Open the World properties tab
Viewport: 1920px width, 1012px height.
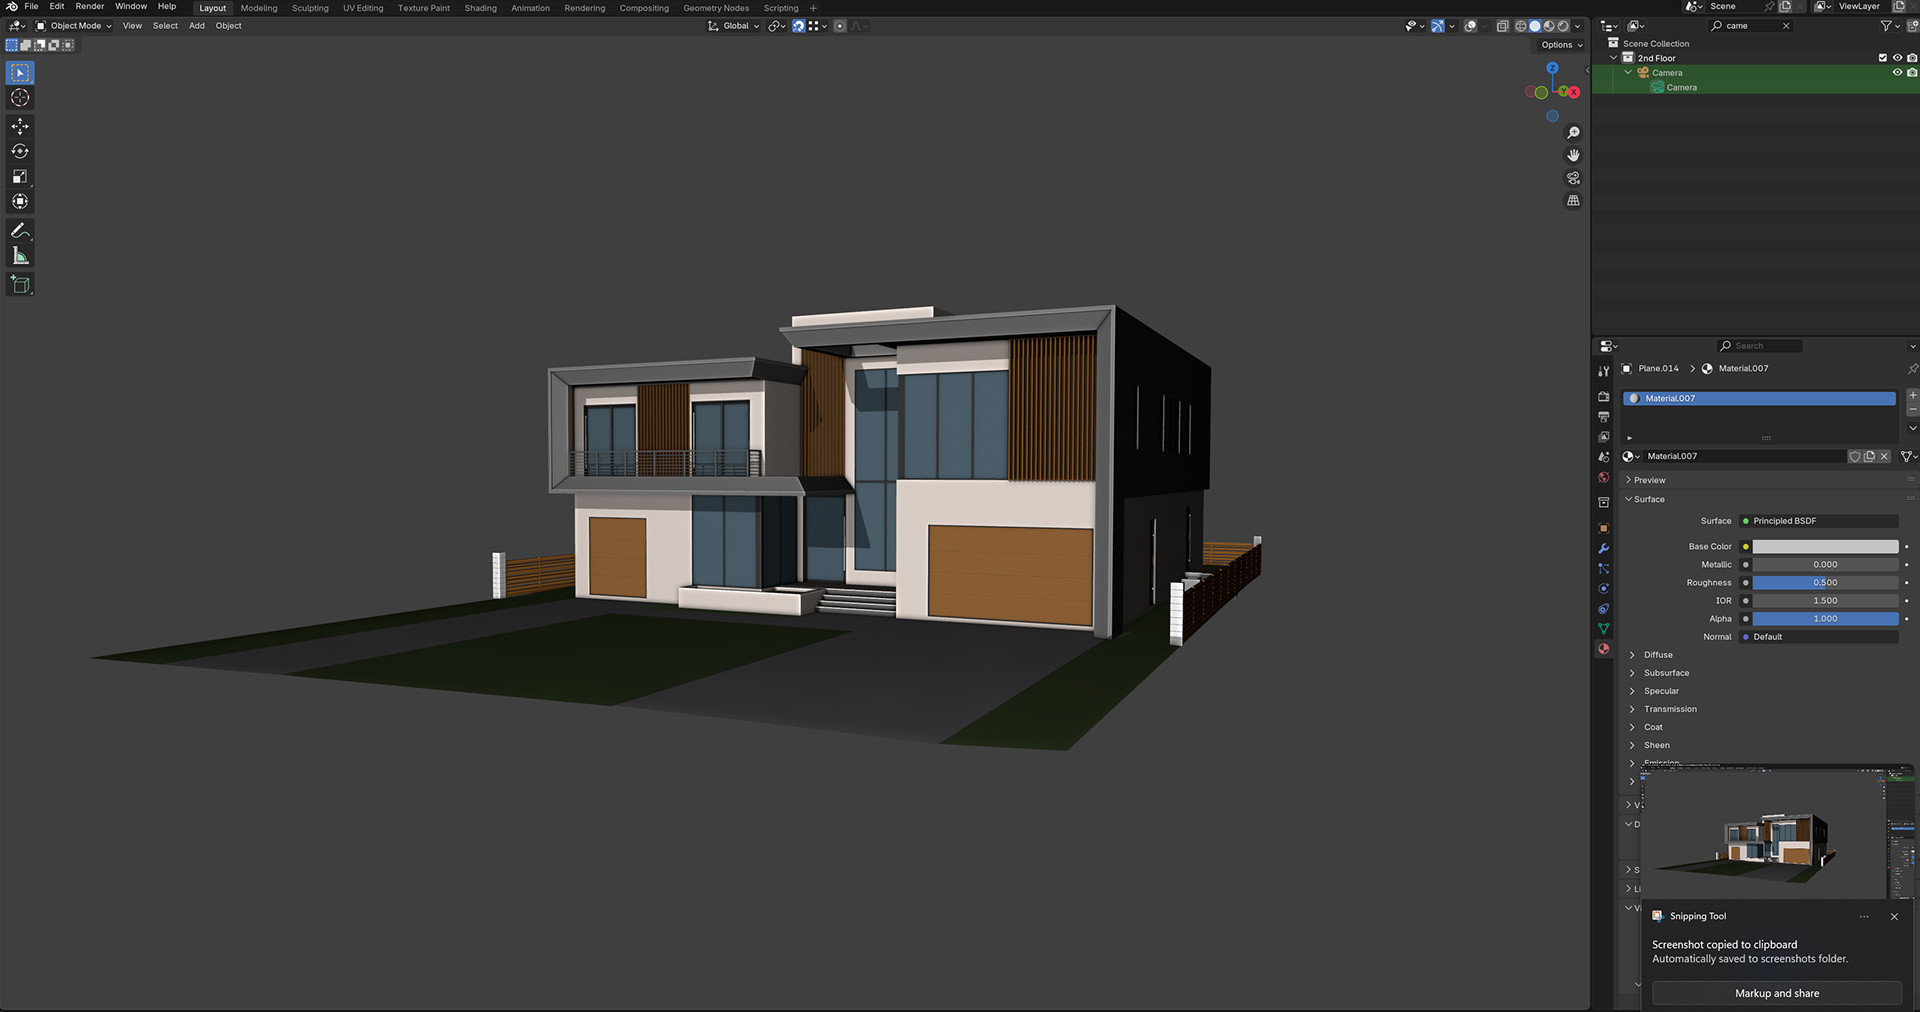point(1604,477)
